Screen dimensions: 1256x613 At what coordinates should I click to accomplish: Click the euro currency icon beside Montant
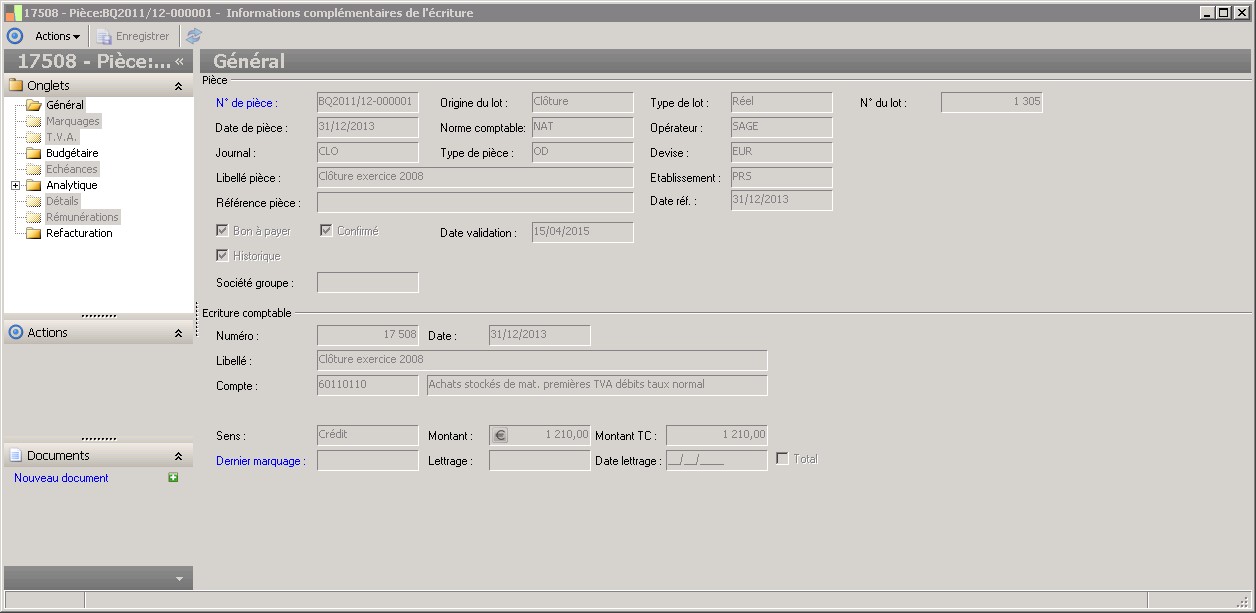[x=500, y=435]
